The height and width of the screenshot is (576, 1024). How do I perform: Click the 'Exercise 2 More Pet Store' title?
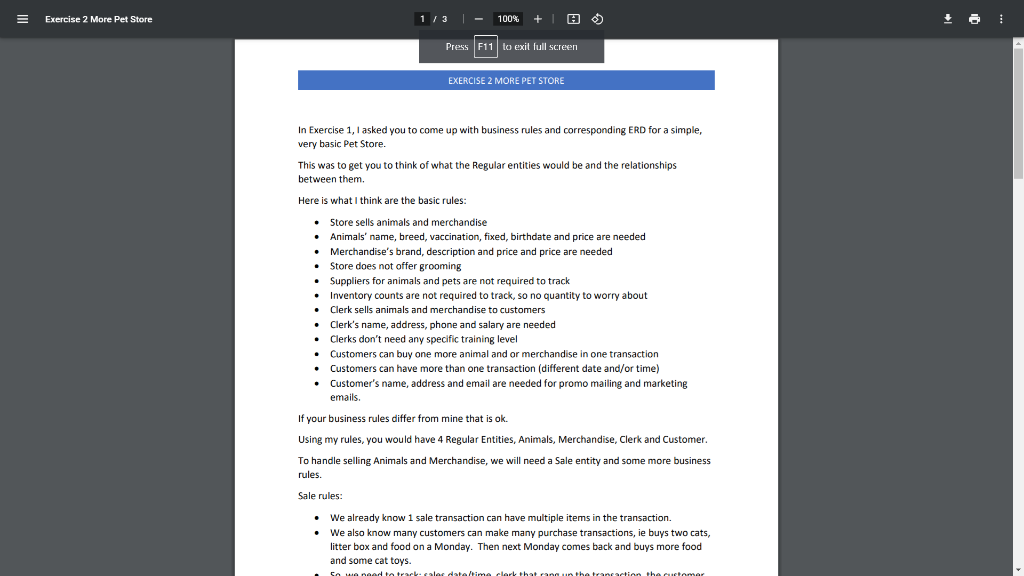click(99, 19)
